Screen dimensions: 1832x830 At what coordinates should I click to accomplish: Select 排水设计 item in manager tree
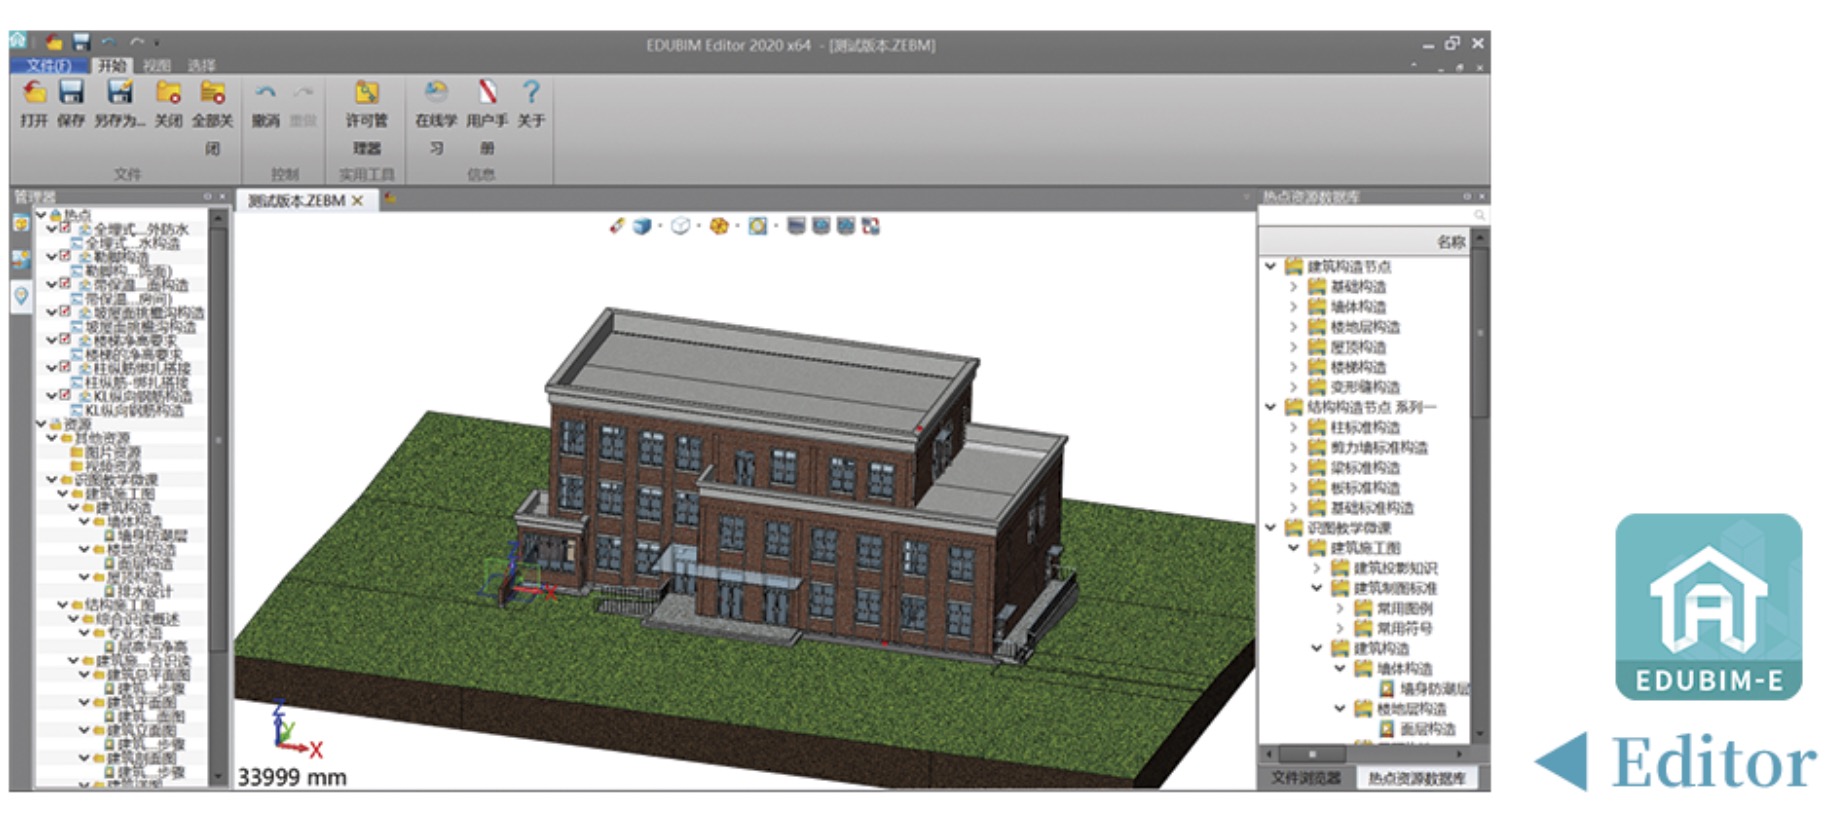145,592
